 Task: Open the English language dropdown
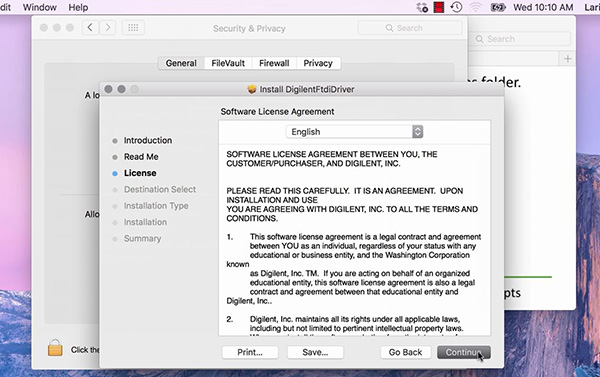pos(354,132)
